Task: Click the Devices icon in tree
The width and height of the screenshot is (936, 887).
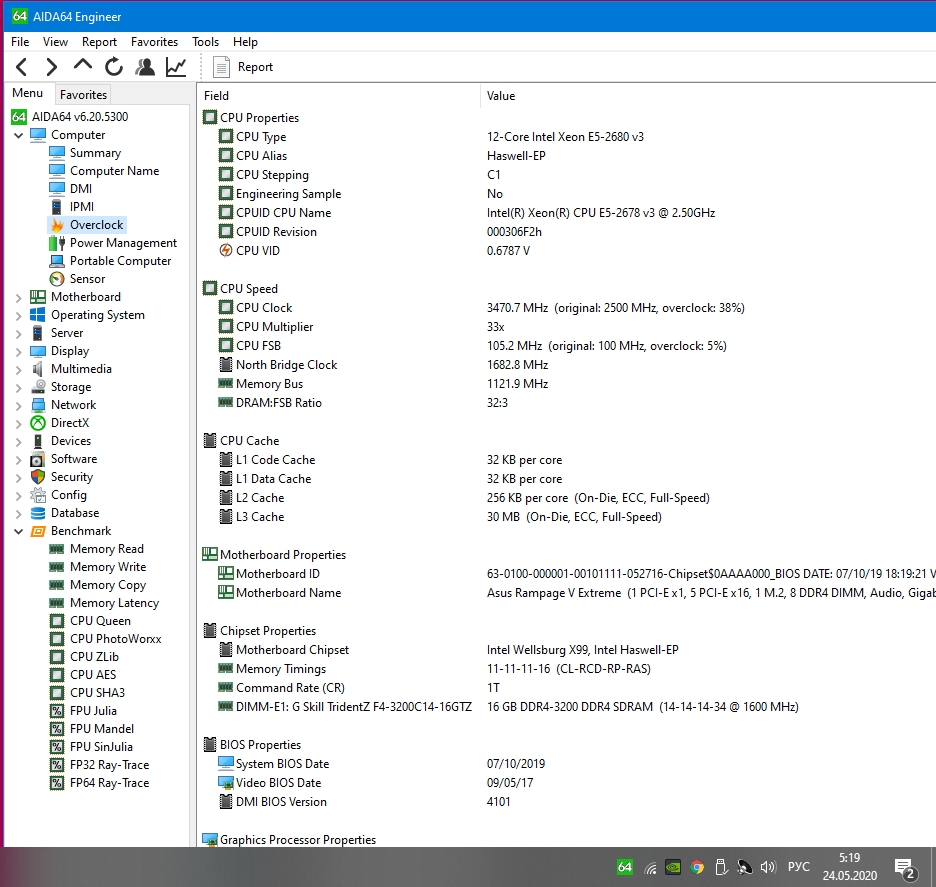Action: (38, 441)
